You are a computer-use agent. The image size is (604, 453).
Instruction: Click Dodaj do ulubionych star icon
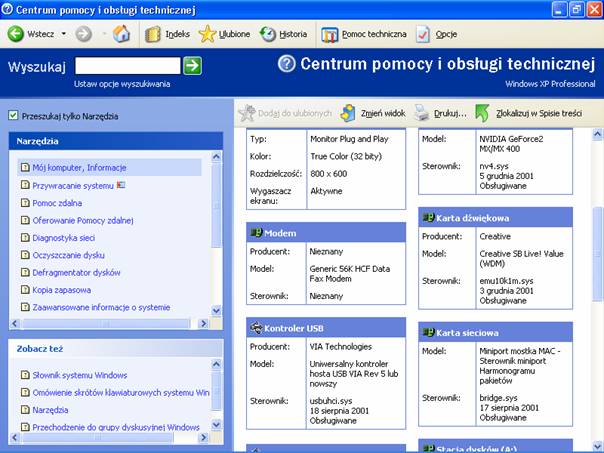click(247, 113)
